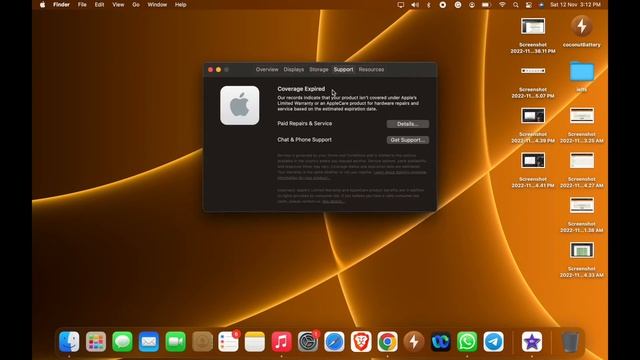Click the battery status icon
640x360 pixels.
(x=486, y=5)
